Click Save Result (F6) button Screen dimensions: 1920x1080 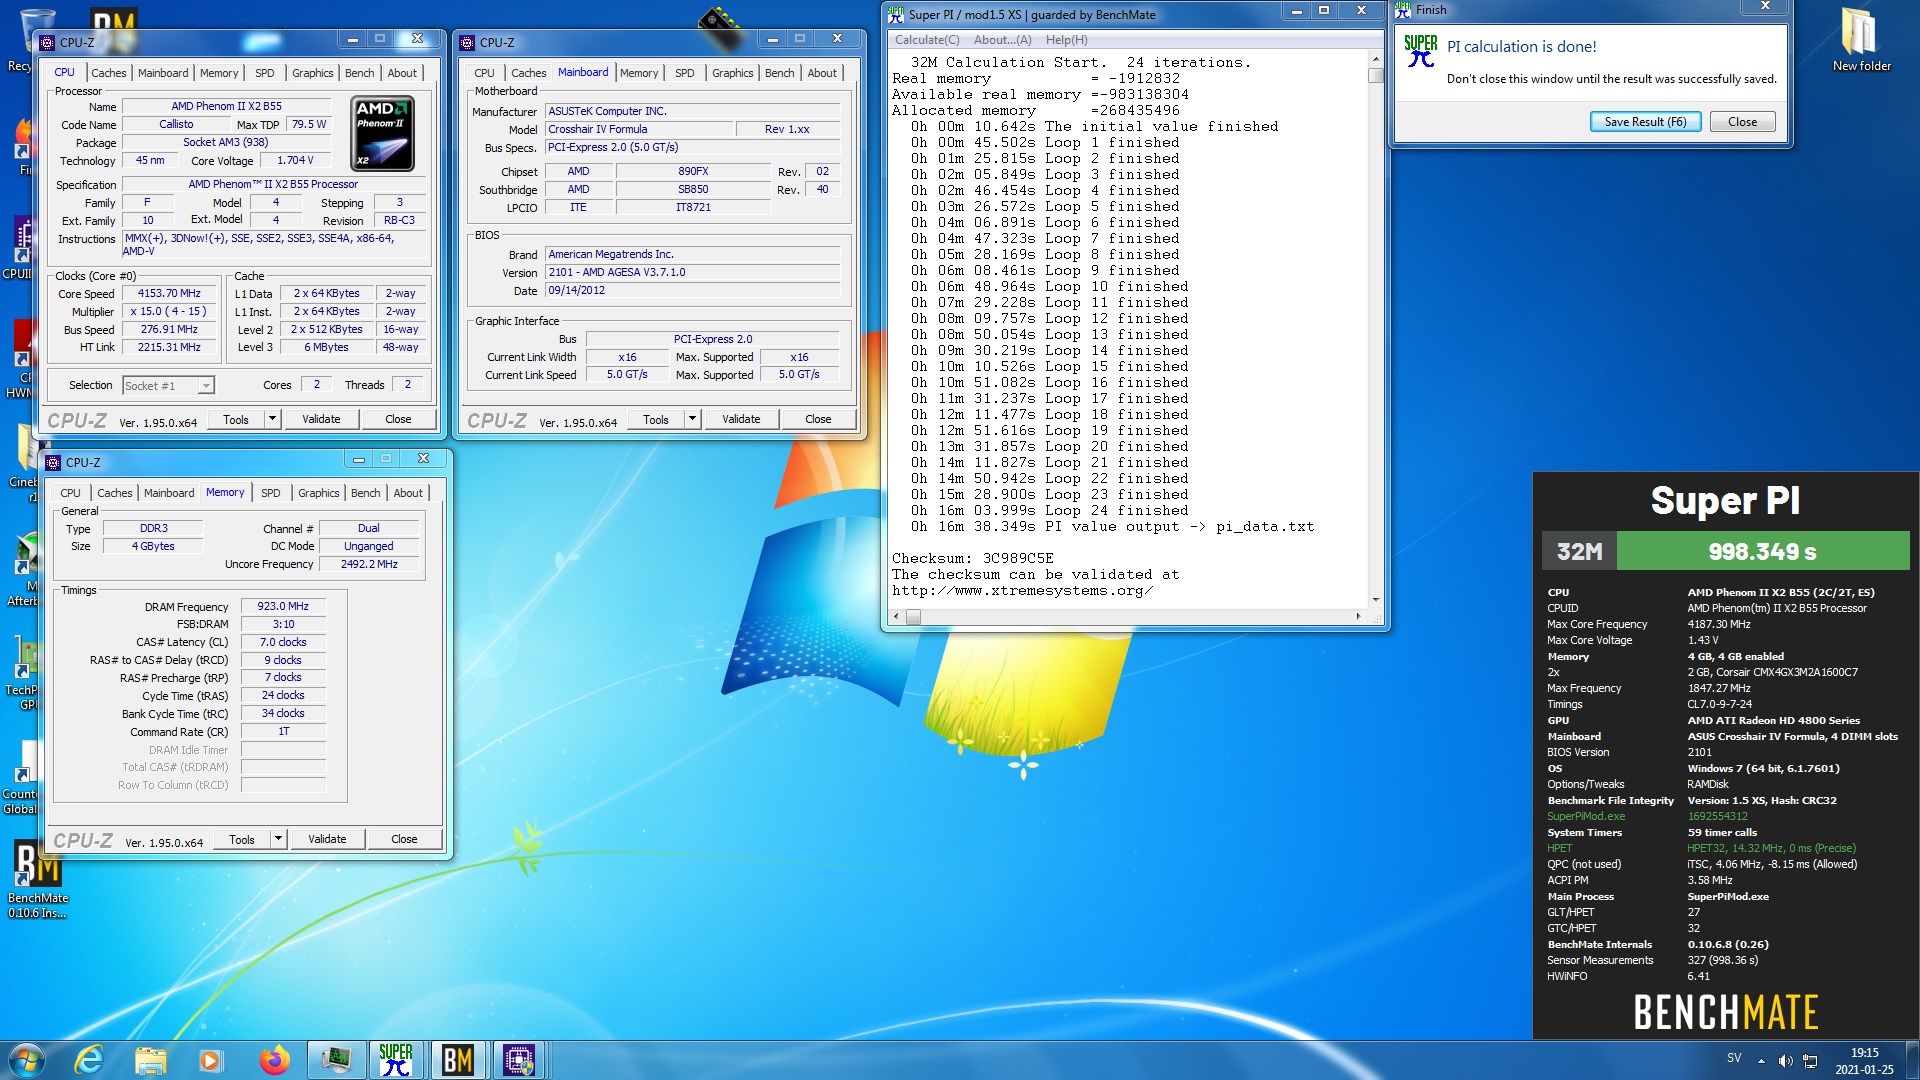[1645, 122]
